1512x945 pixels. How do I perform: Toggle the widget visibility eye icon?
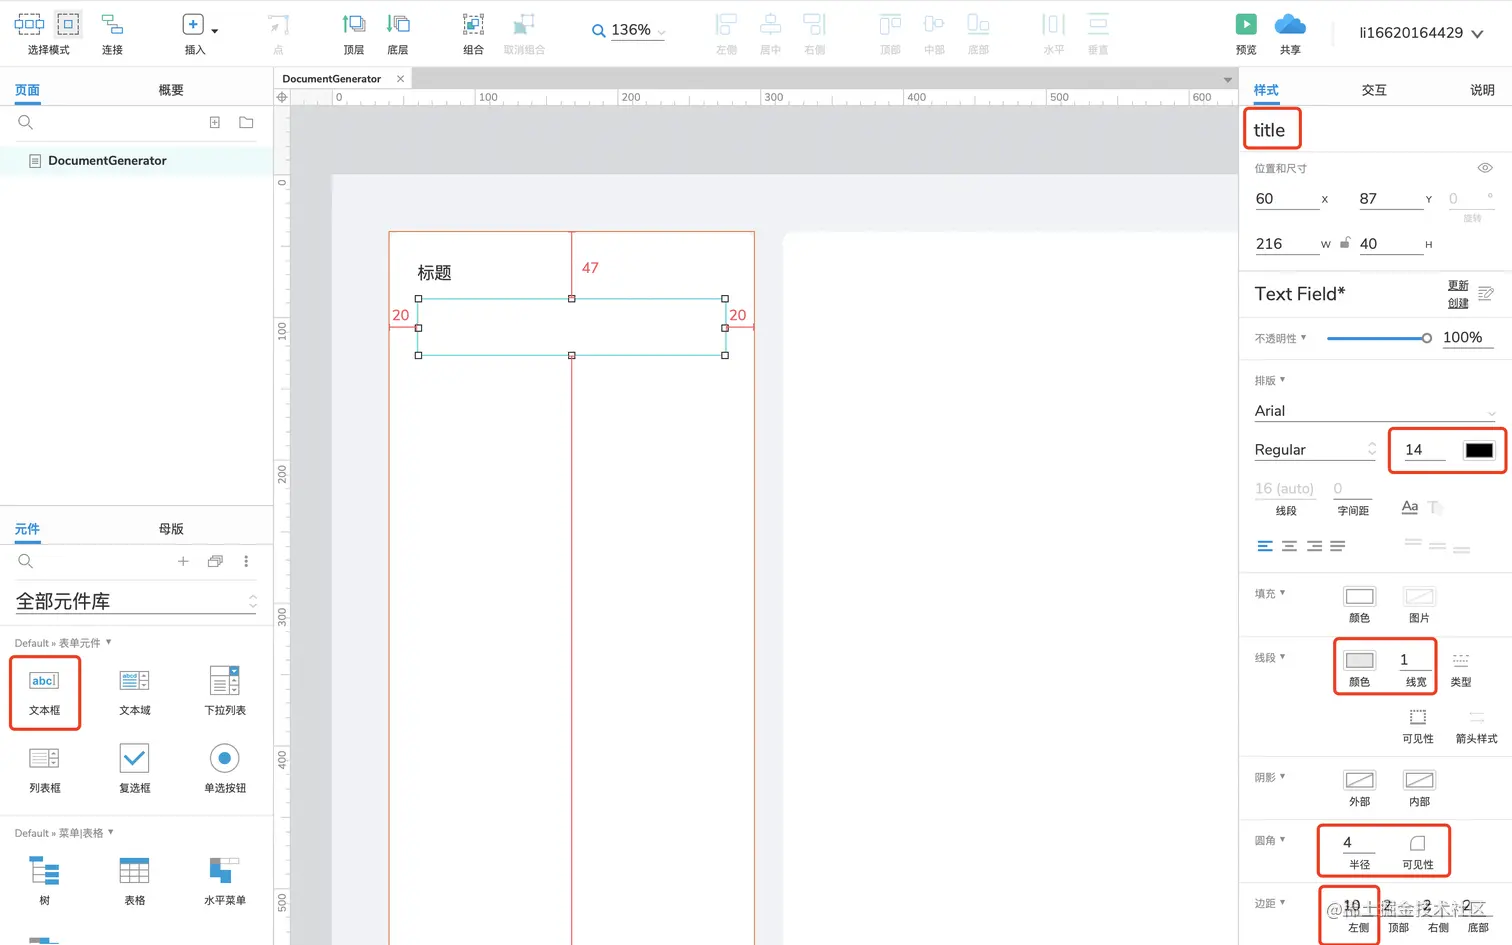1485,168
